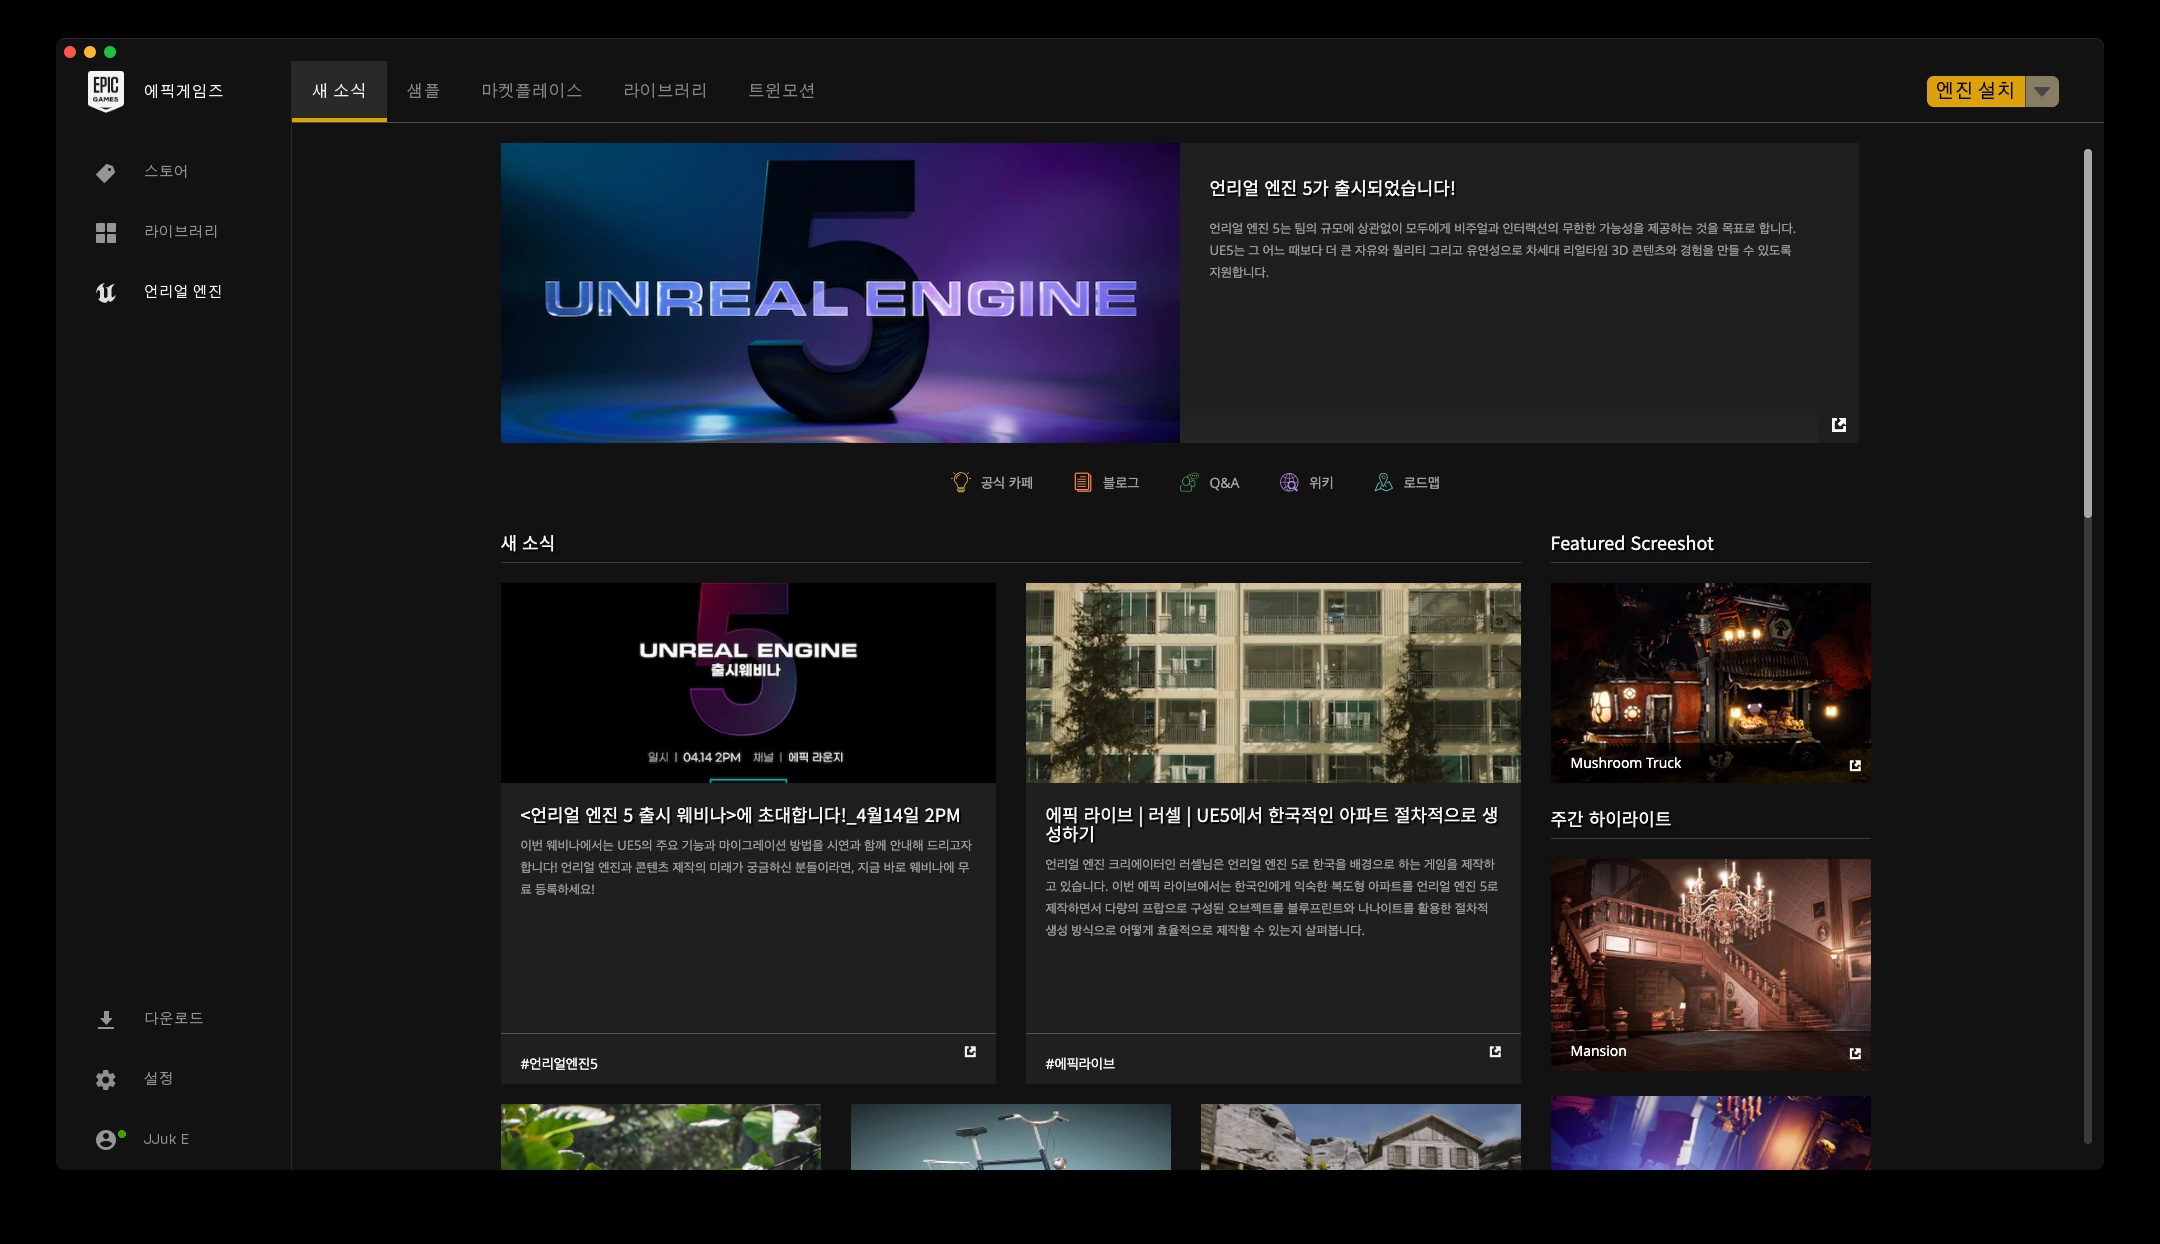Open the Store via tag icon
The height and width of the screenshot is (1244, 2160).
pyautogui.click(x=106, y=173)
